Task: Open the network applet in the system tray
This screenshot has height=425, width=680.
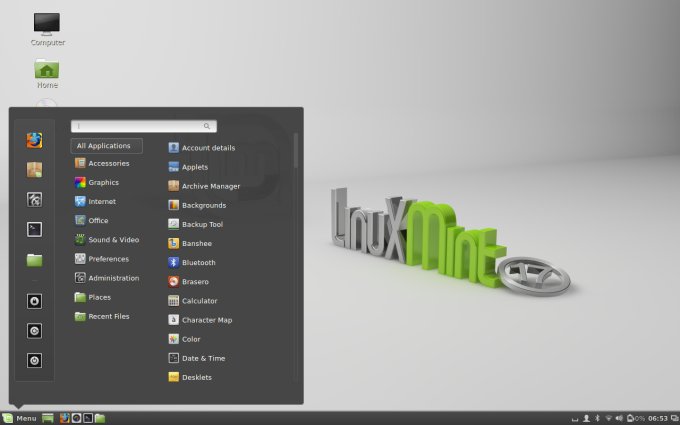Action: point(608,418)
